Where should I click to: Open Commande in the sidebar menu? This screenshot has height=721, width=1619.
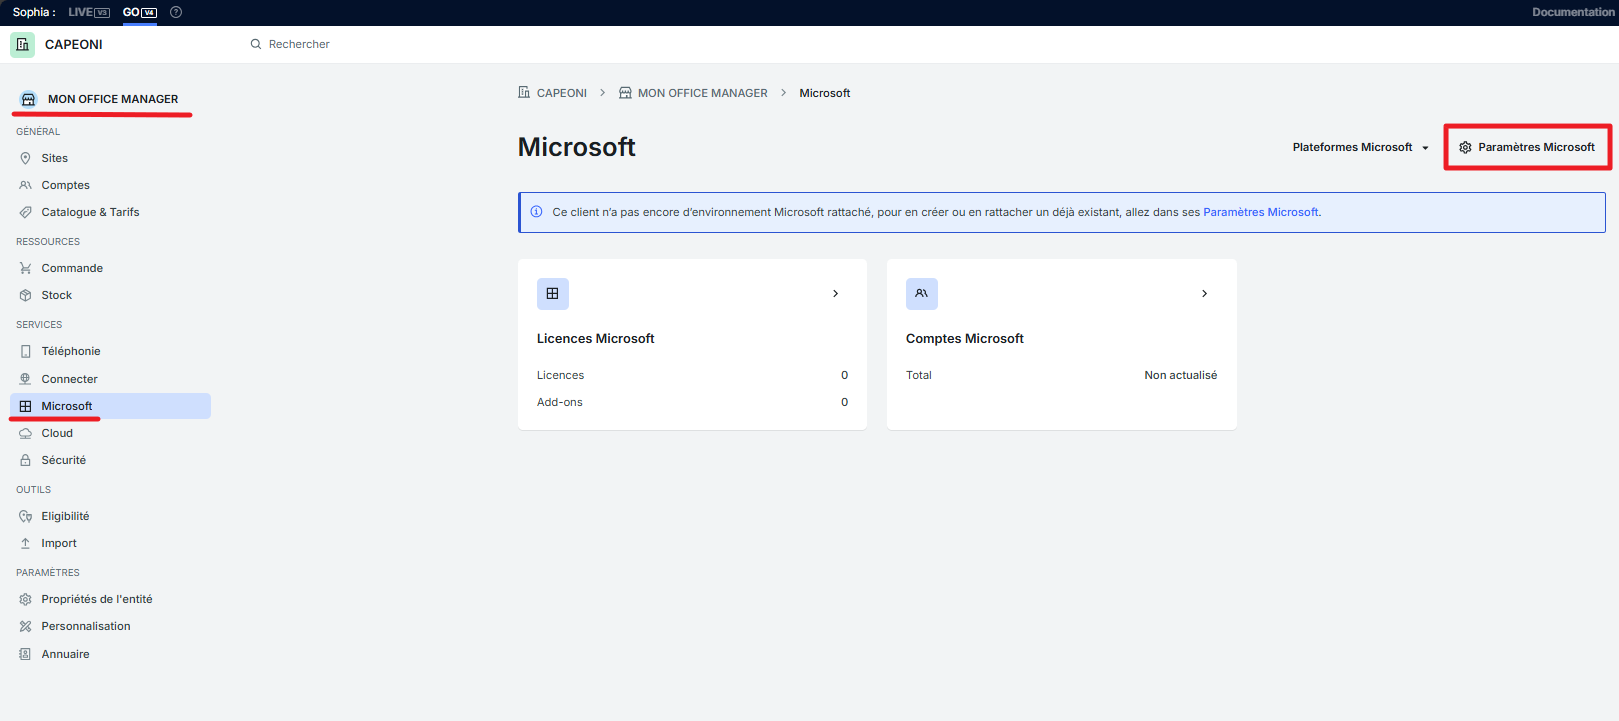coord(72,268)
